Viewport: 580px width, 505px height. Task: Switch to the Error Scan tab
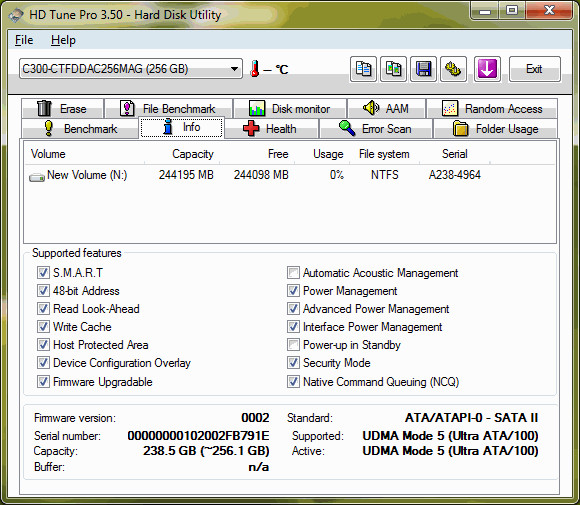(x=376, y=129)
